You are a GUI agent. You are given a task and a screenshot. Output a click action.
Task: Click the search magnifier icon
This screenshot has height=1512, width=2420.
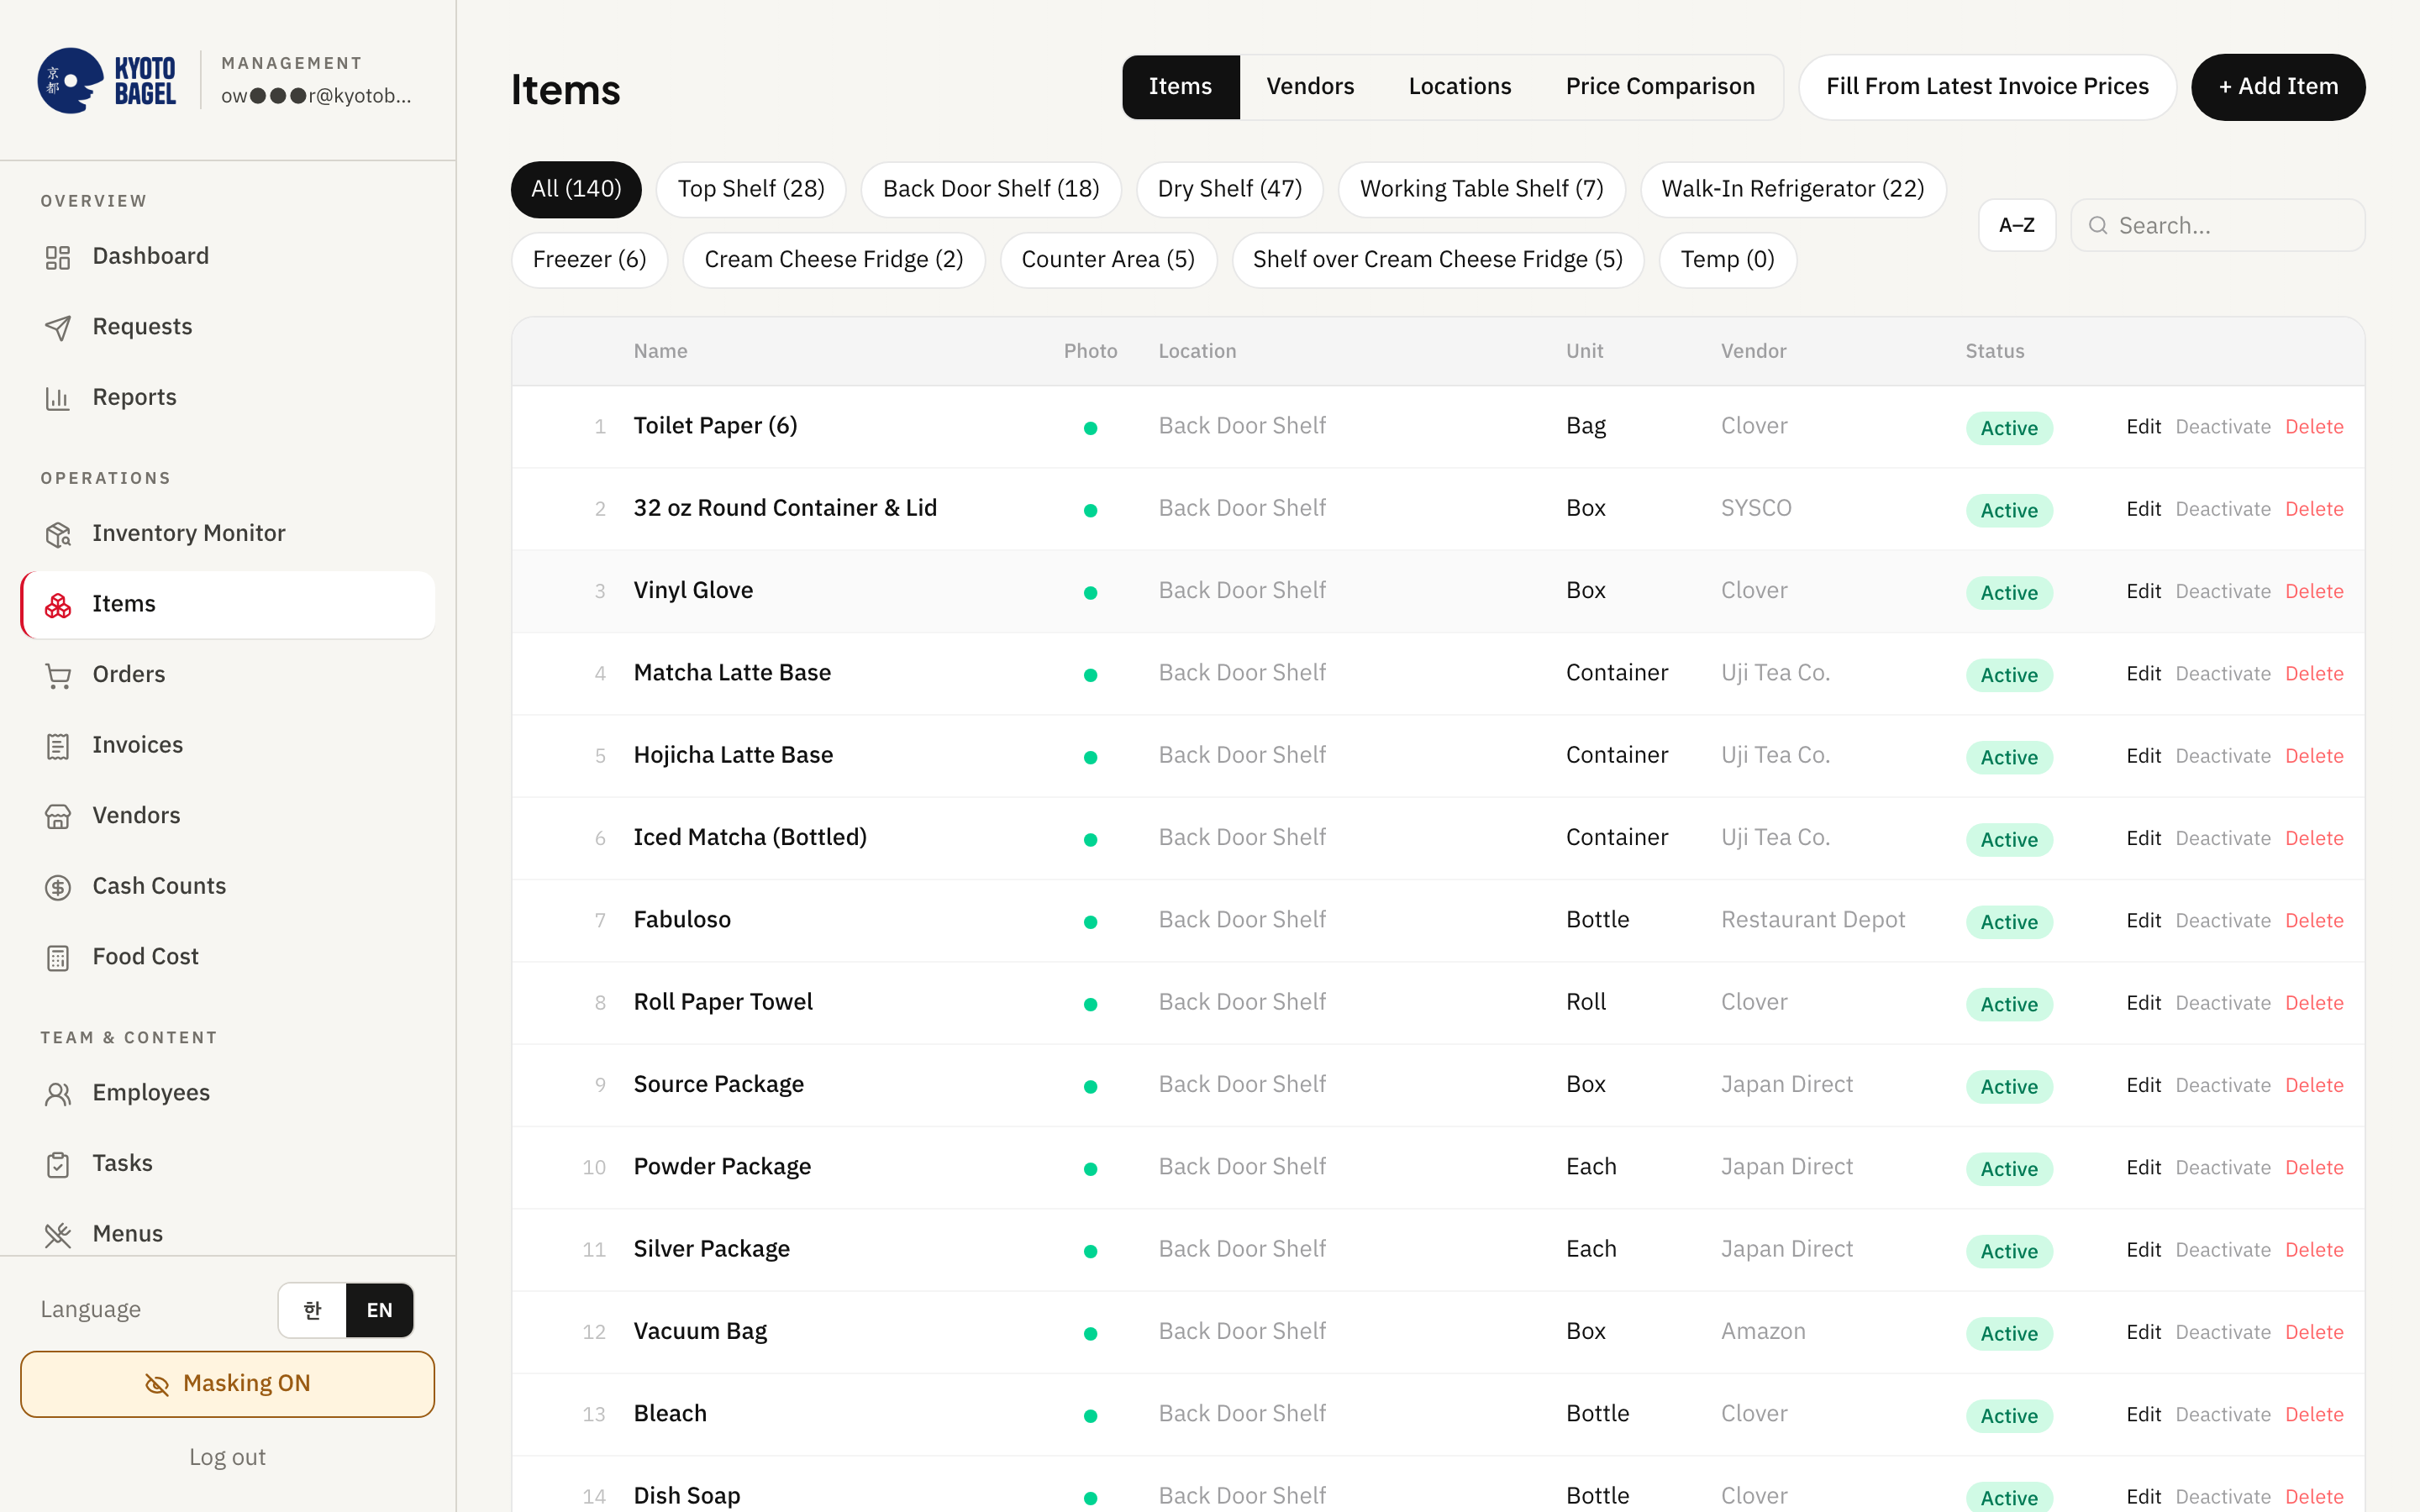[x=2098, y=225]
